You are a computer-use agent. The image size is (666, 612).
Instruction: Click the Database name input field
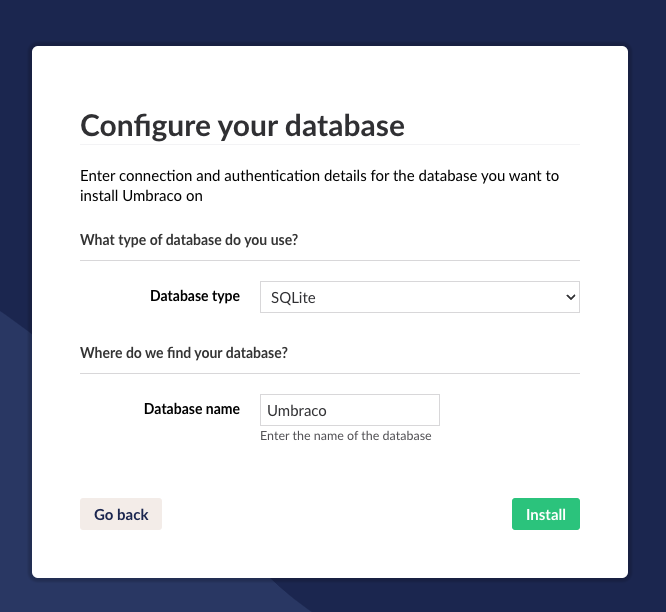[x=350, y=410]
